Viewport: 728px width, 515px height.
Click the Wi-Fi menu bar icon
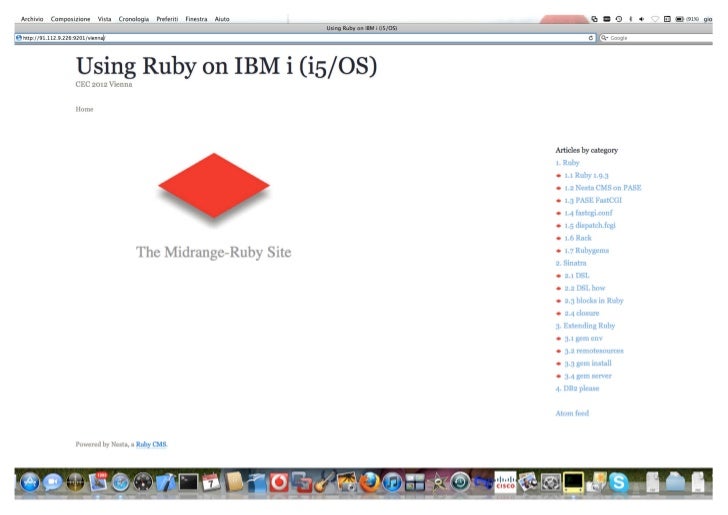[x=655, y=19]
